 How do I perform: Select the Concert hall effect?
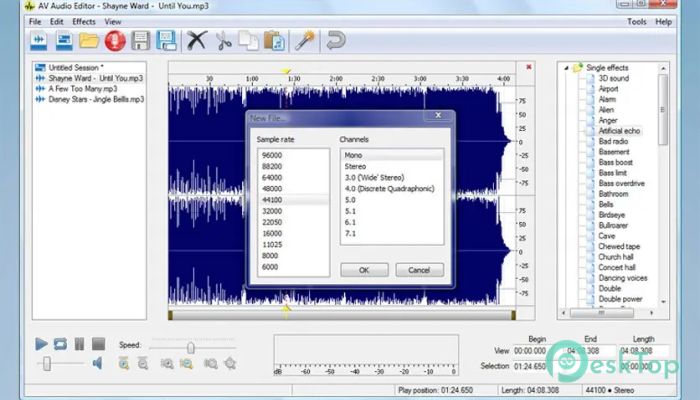pos(617,267)
